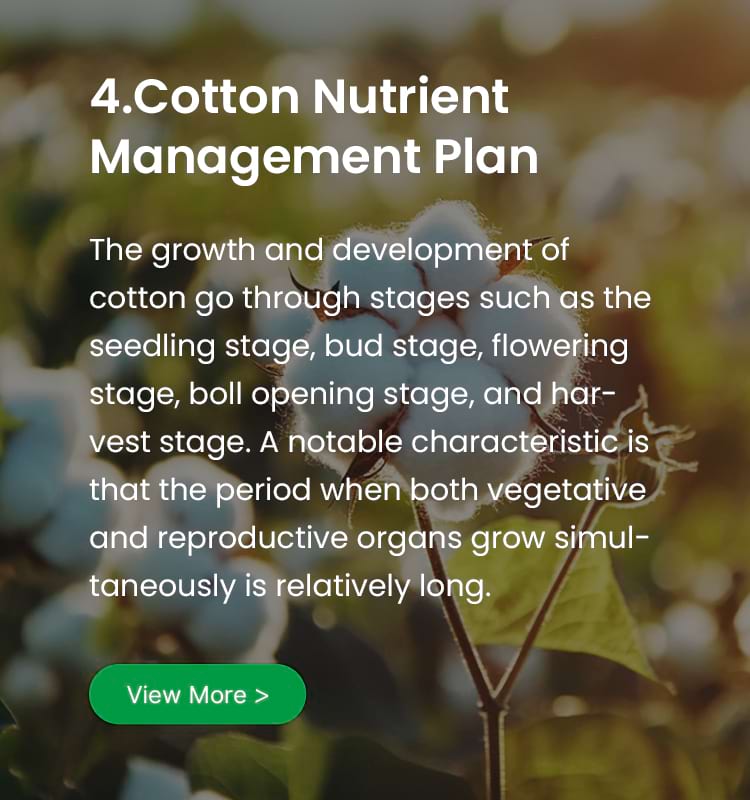Screen dimensions: 750x800
Task: Click the paragraph line starting 'The growth'
Action: (329, 251)
